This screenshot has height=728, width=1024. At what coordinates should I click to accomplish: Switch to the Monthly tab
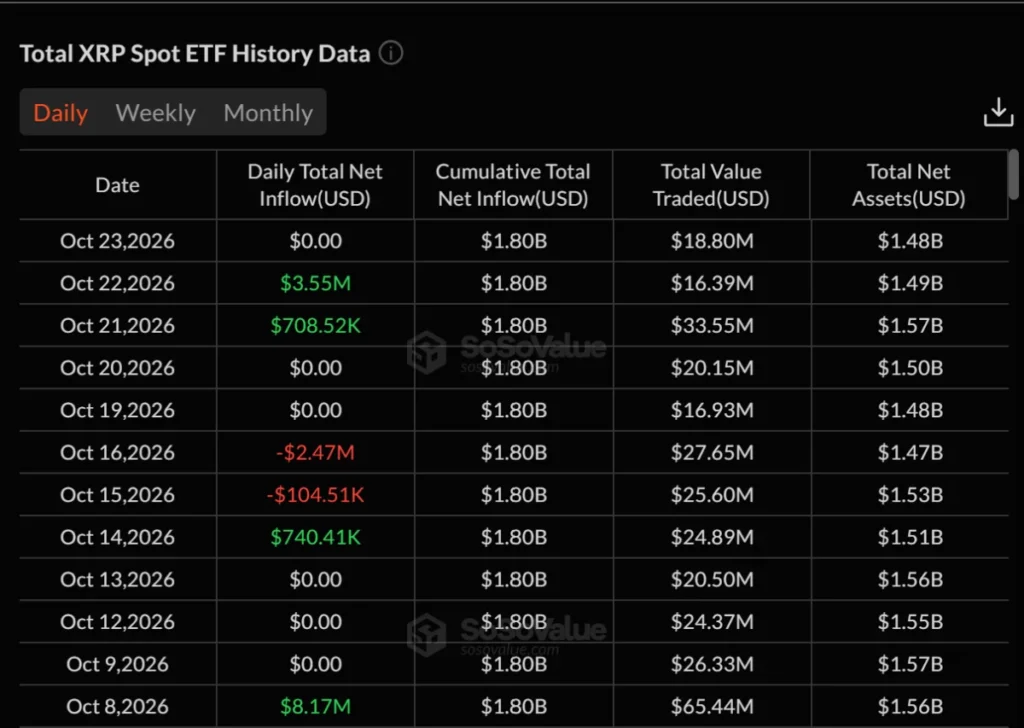pyautogui.click(x=268, y=113)
